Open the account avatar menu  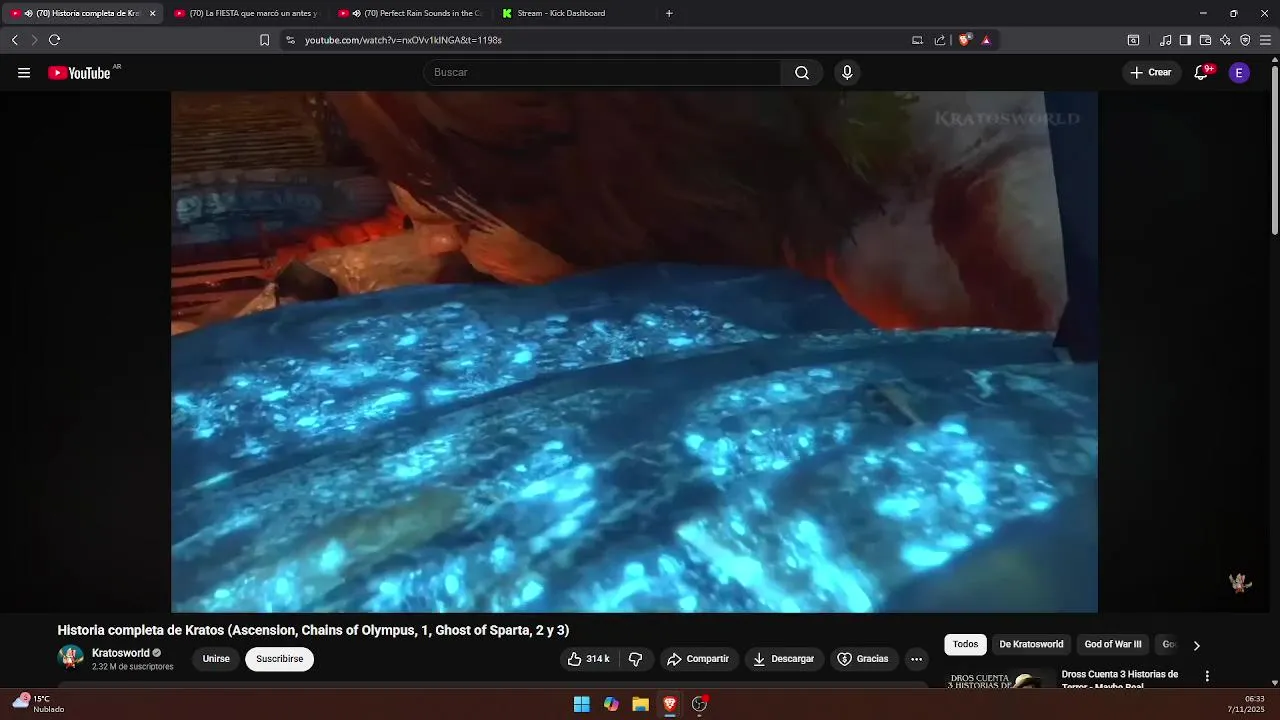point(1239,73)
